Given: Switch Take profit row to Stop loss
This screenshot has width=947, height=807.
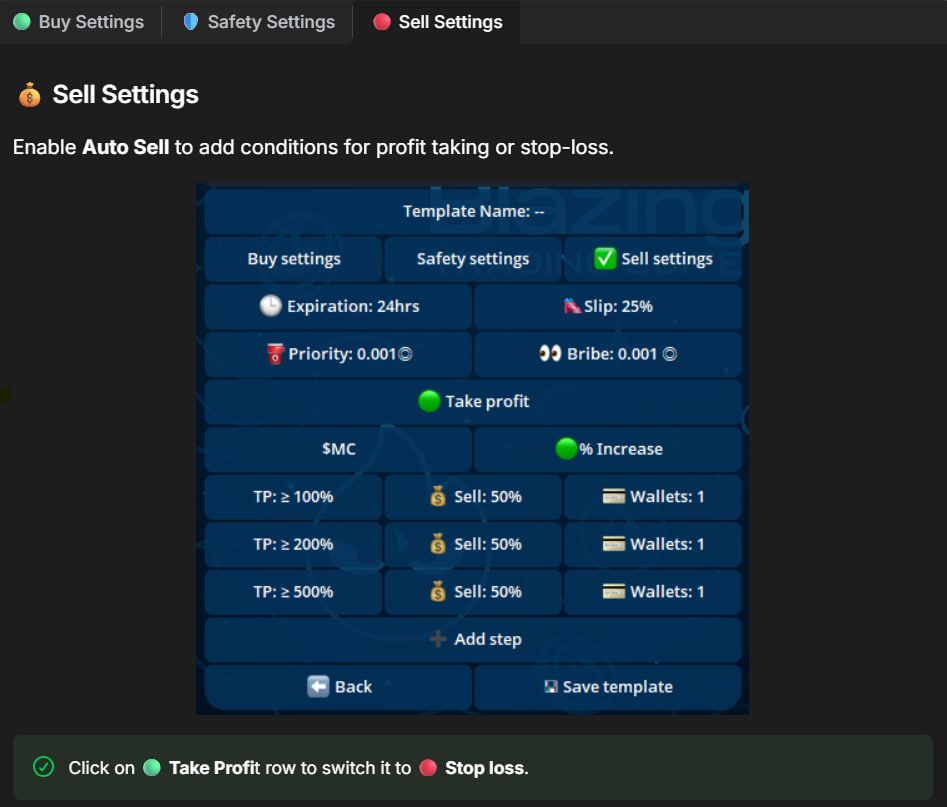Looking at the screenshot, I should pos(473,401).
